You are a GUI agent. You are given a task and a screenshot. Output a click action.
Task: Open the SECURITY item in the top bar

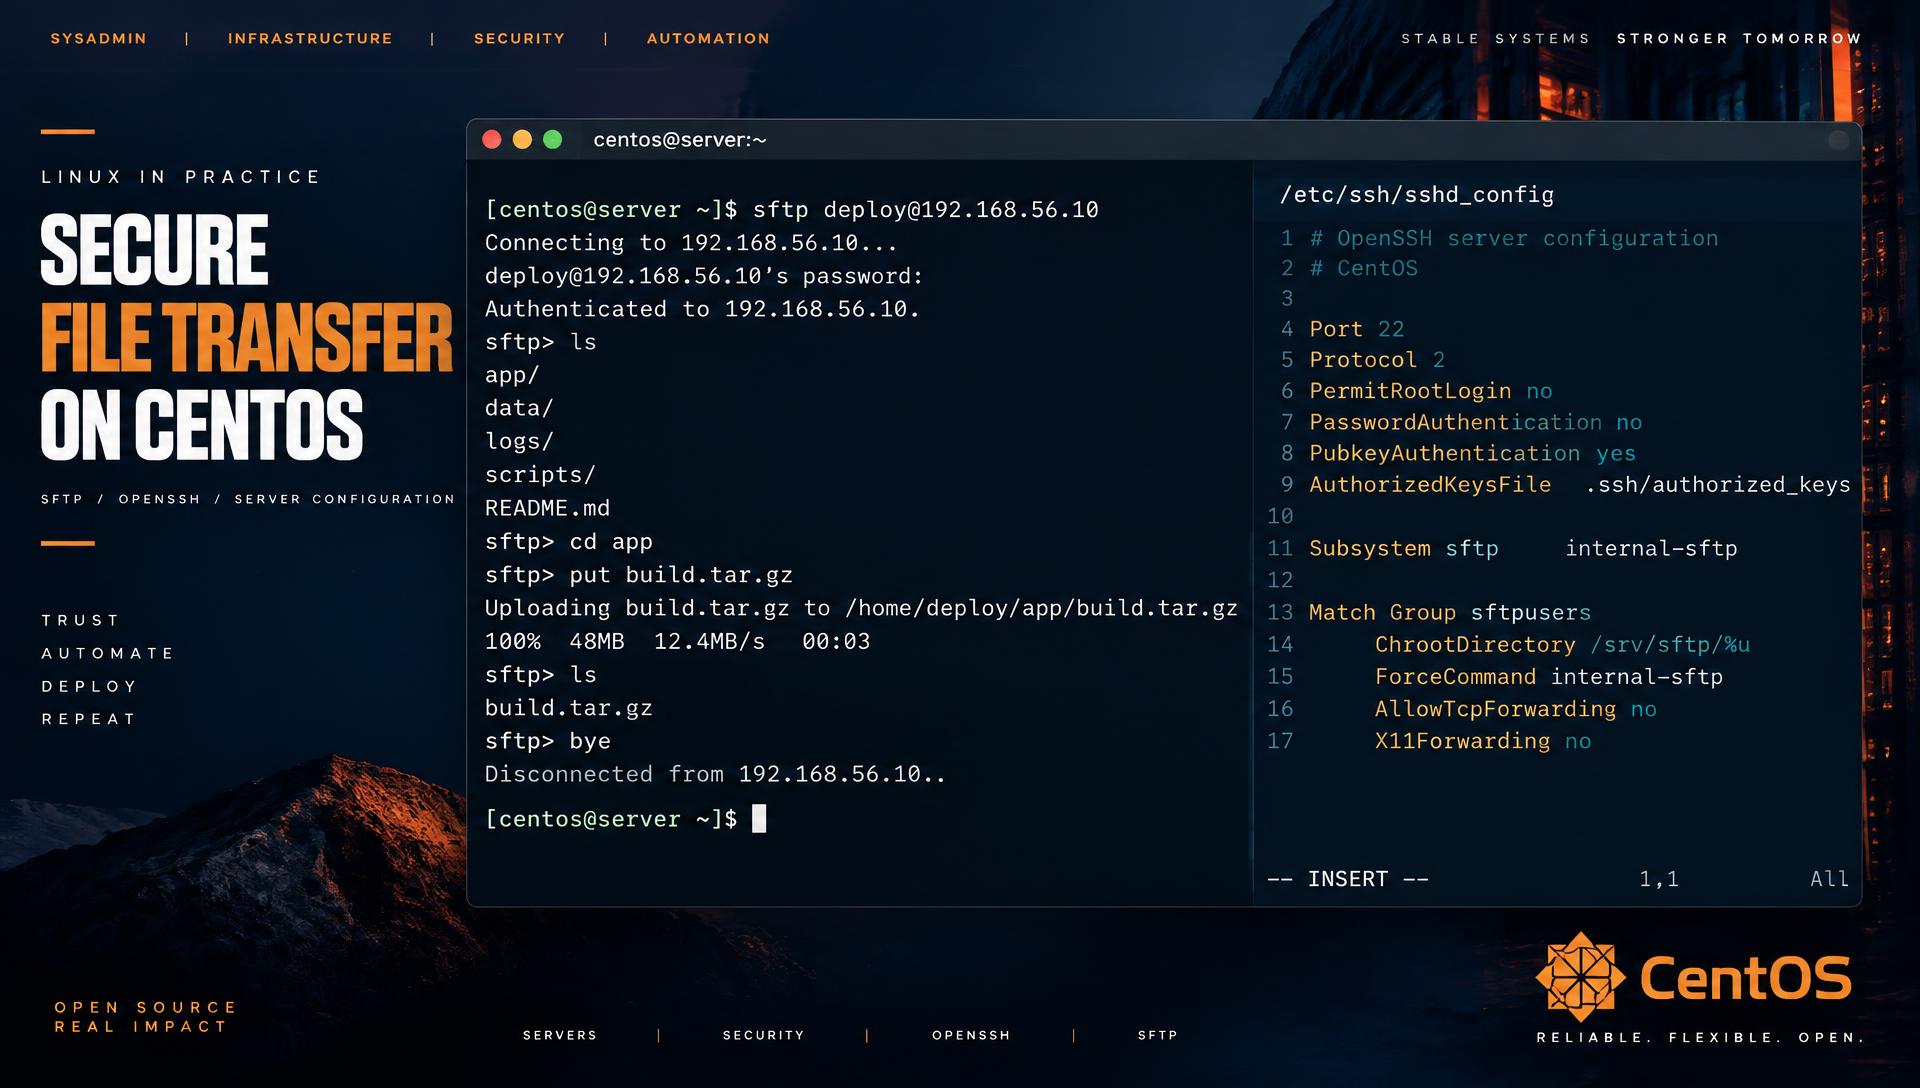click(520, 39)
